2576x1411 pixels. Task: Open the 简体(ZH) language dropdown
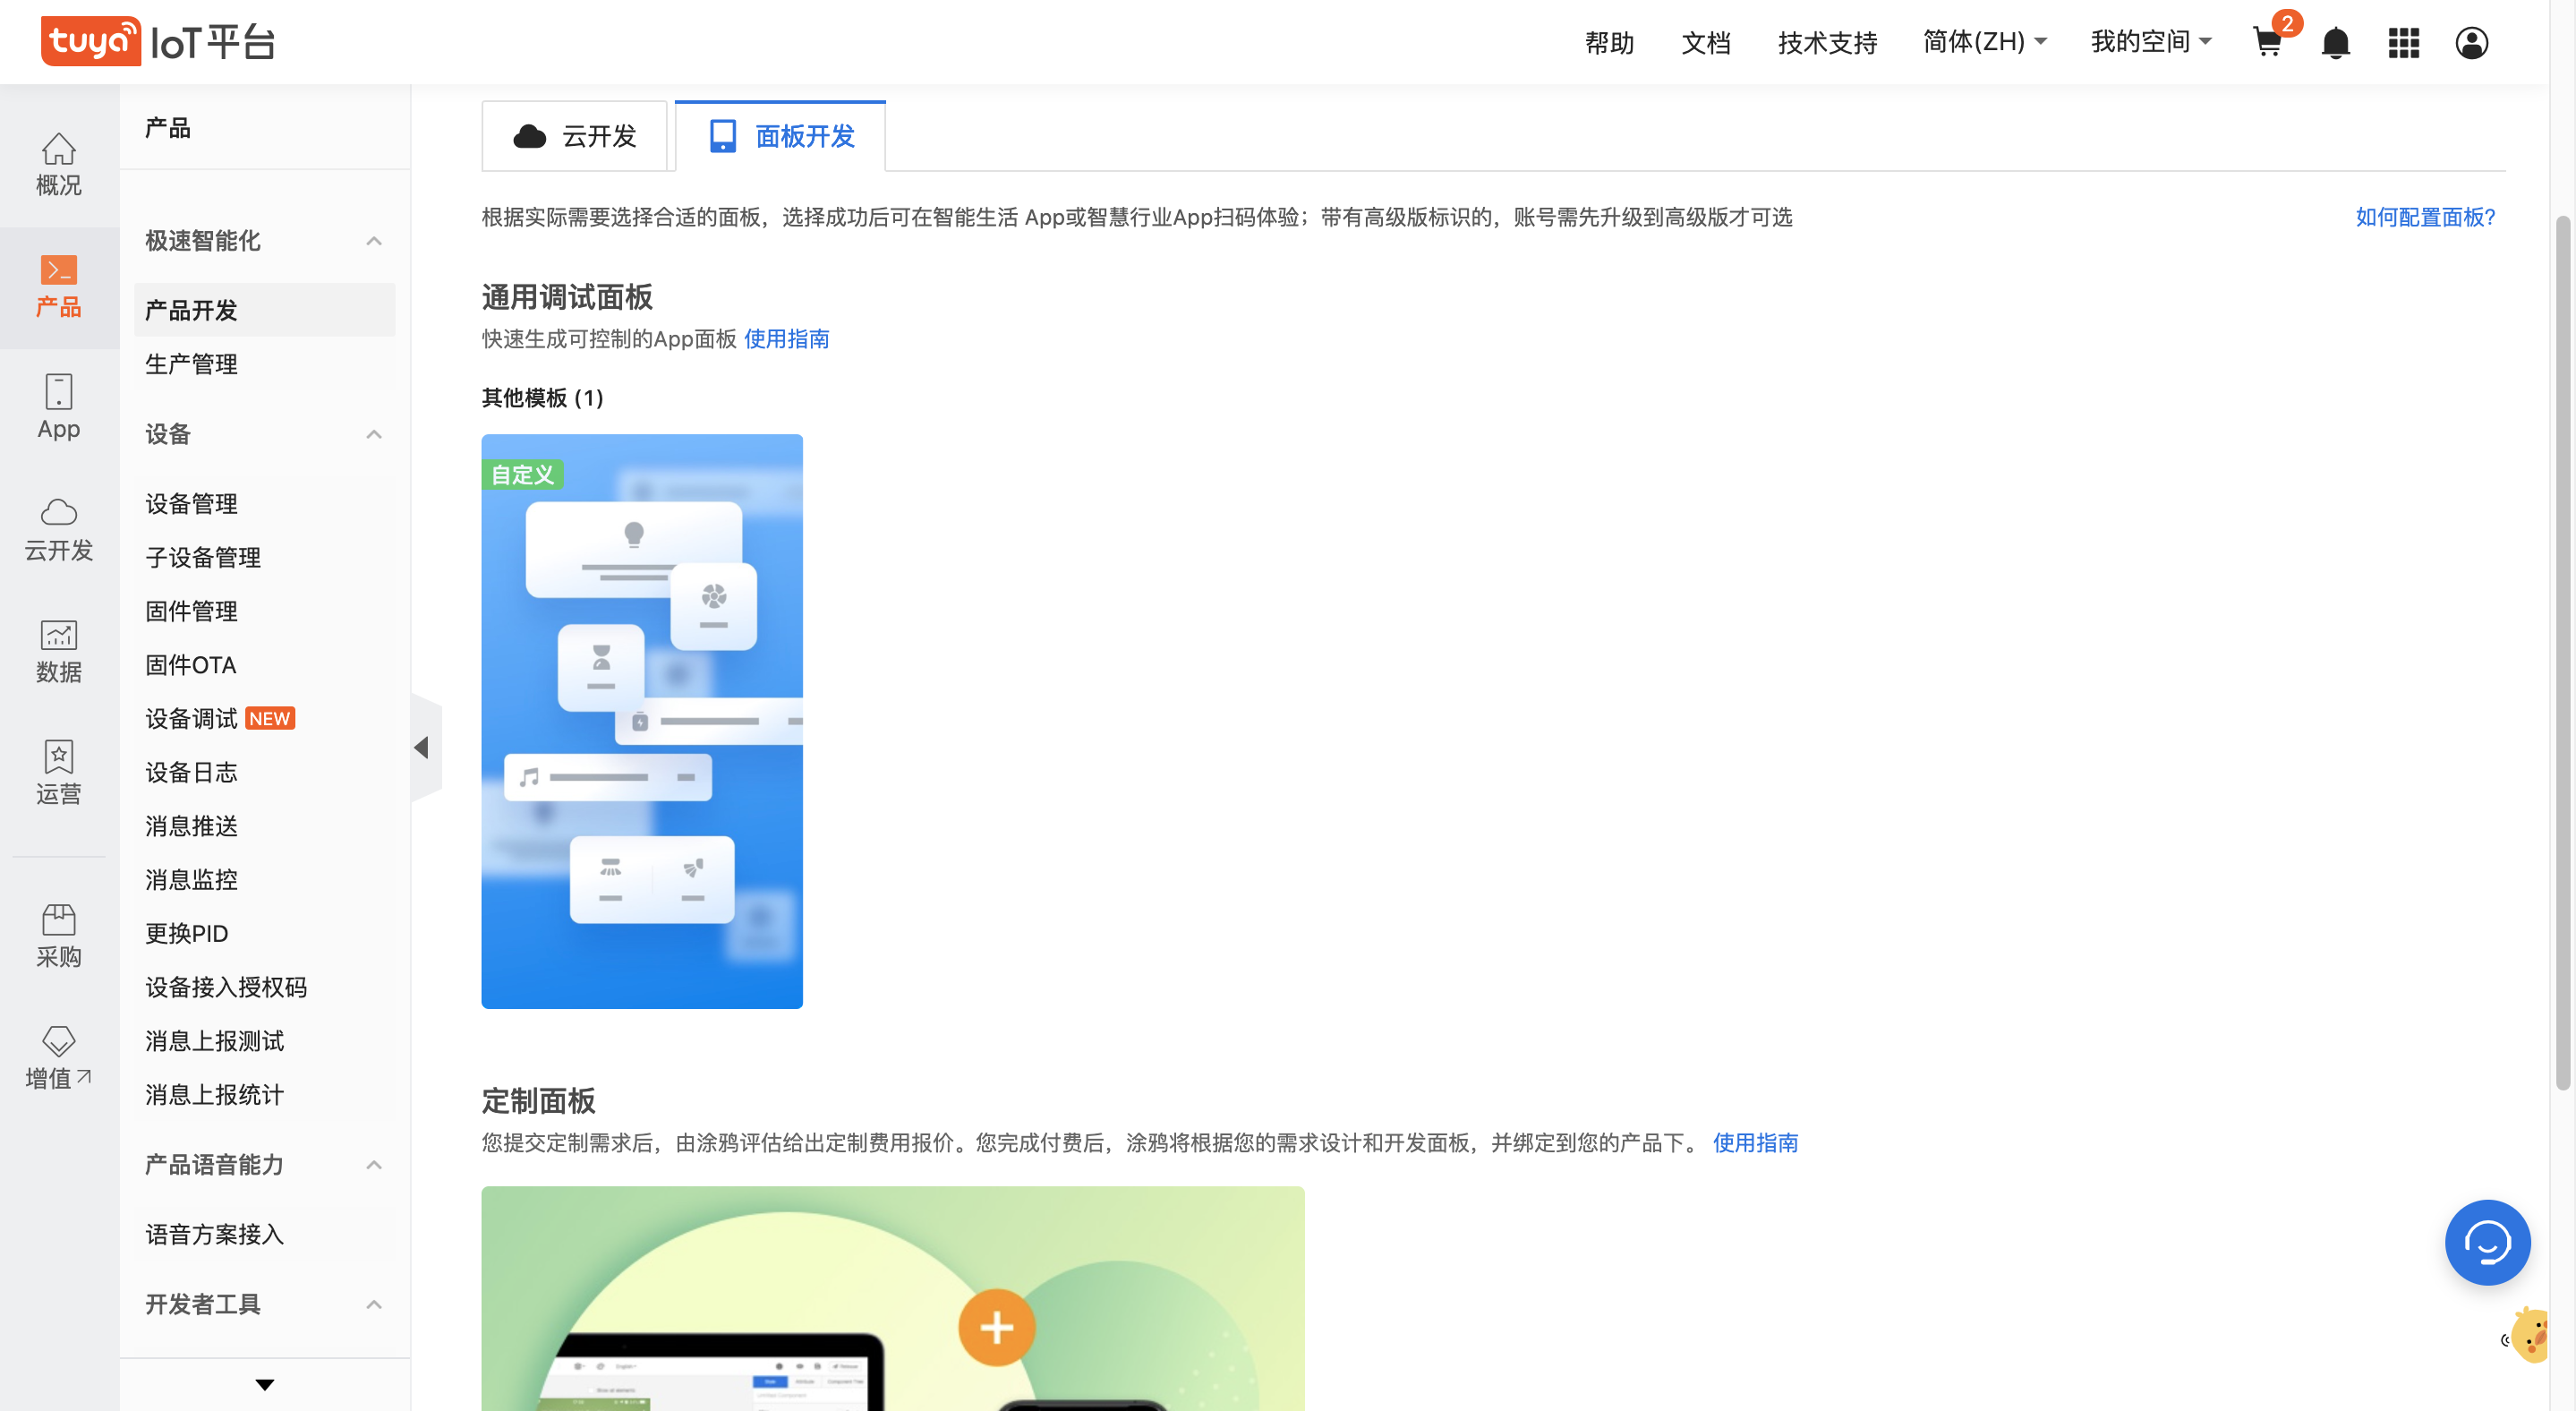pos(1984,42)
